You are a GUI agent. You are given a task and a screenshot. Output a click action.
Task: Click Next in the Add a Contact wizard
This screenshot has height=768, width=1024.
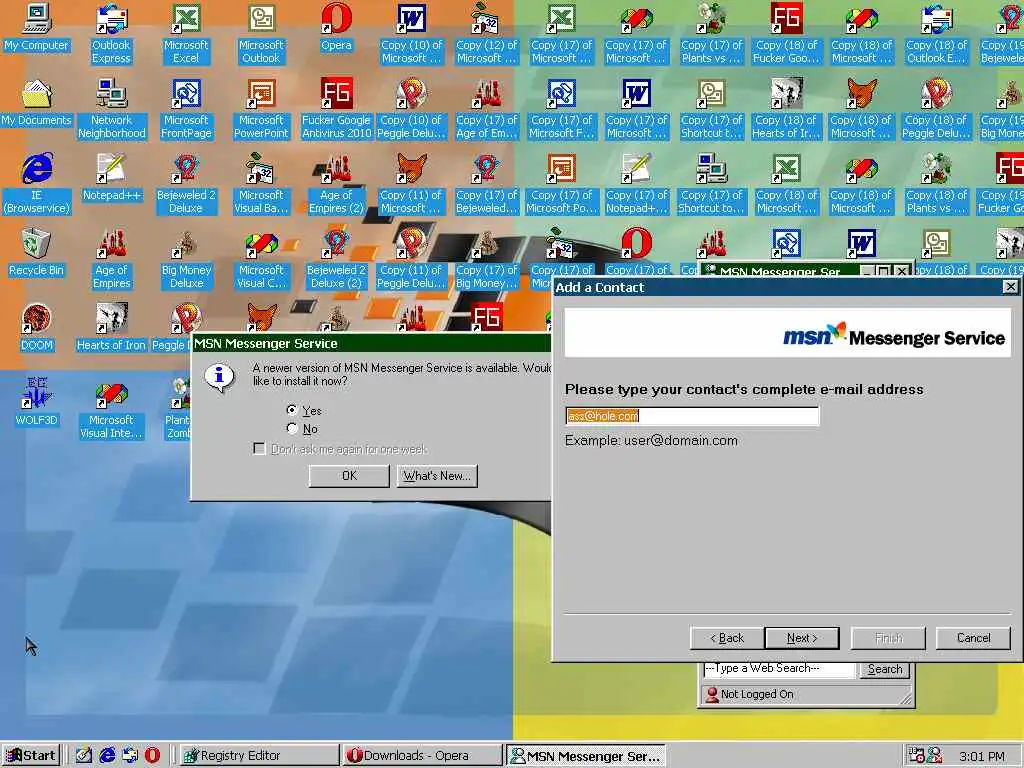[x=802, y=638]
